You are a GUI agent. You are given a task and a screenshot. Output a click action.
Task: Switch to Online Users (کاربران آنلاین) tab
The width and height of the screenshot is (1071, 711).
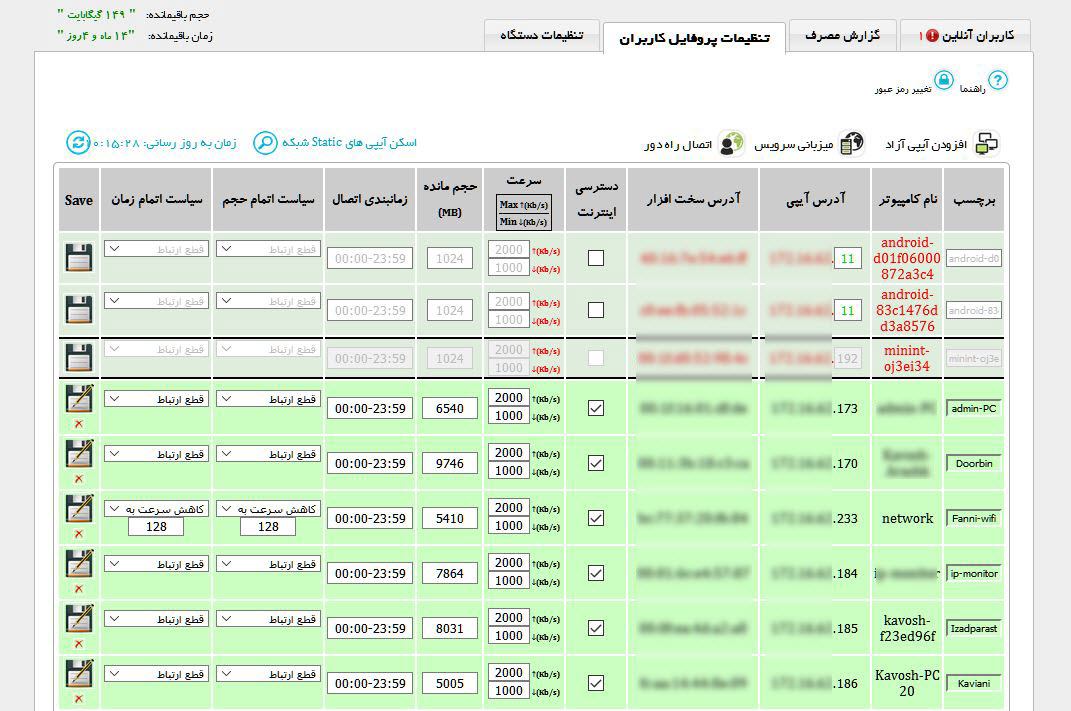click(965, 36)
